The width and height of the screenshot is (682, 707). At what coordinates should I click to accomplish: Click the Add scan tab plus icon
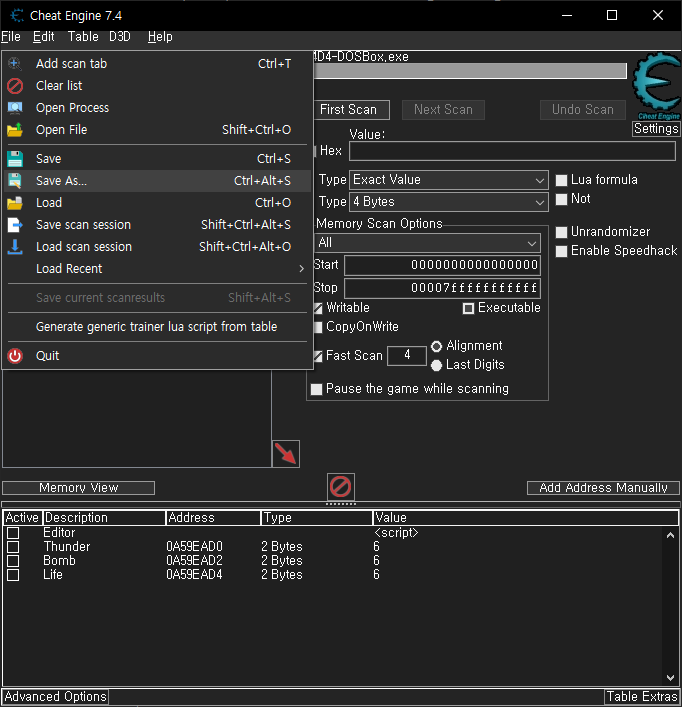tap(15, 64)
